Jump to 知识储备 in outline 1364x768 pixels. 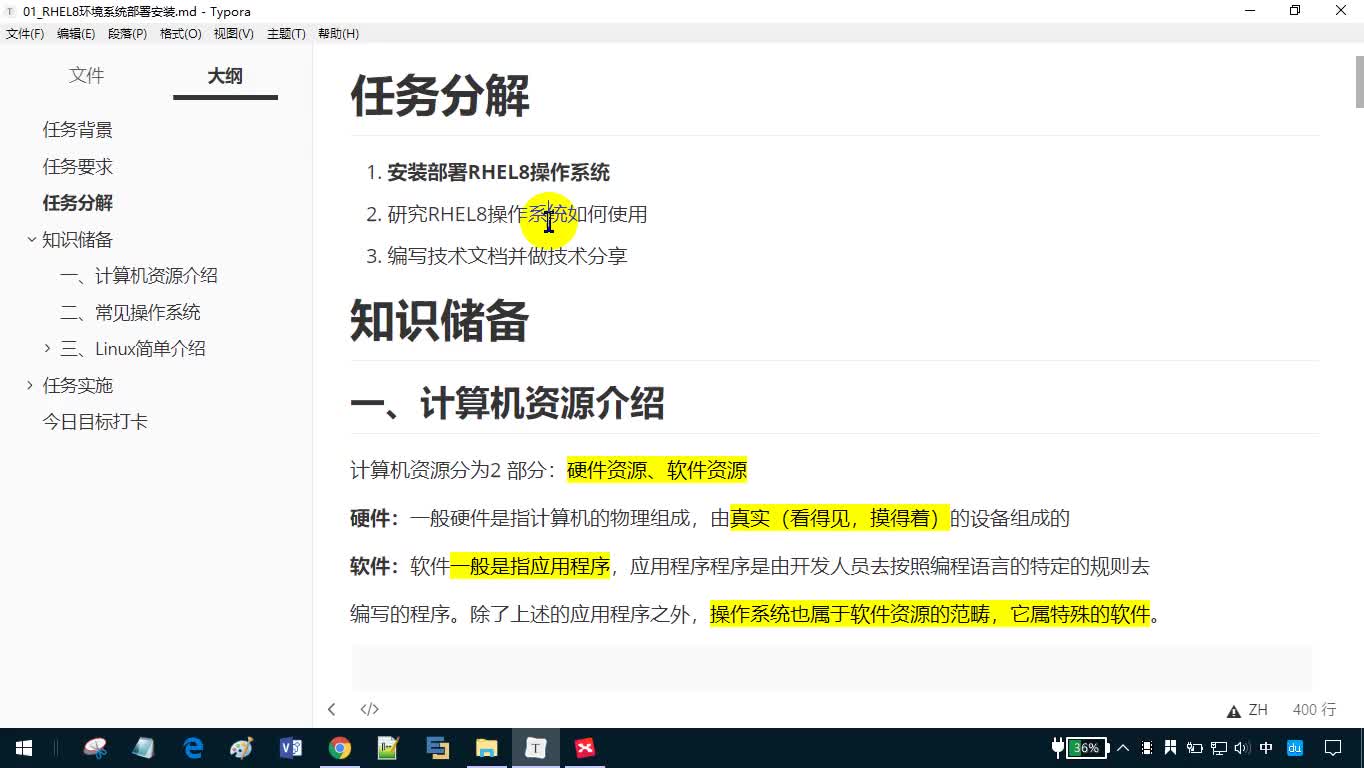point(78,240)
